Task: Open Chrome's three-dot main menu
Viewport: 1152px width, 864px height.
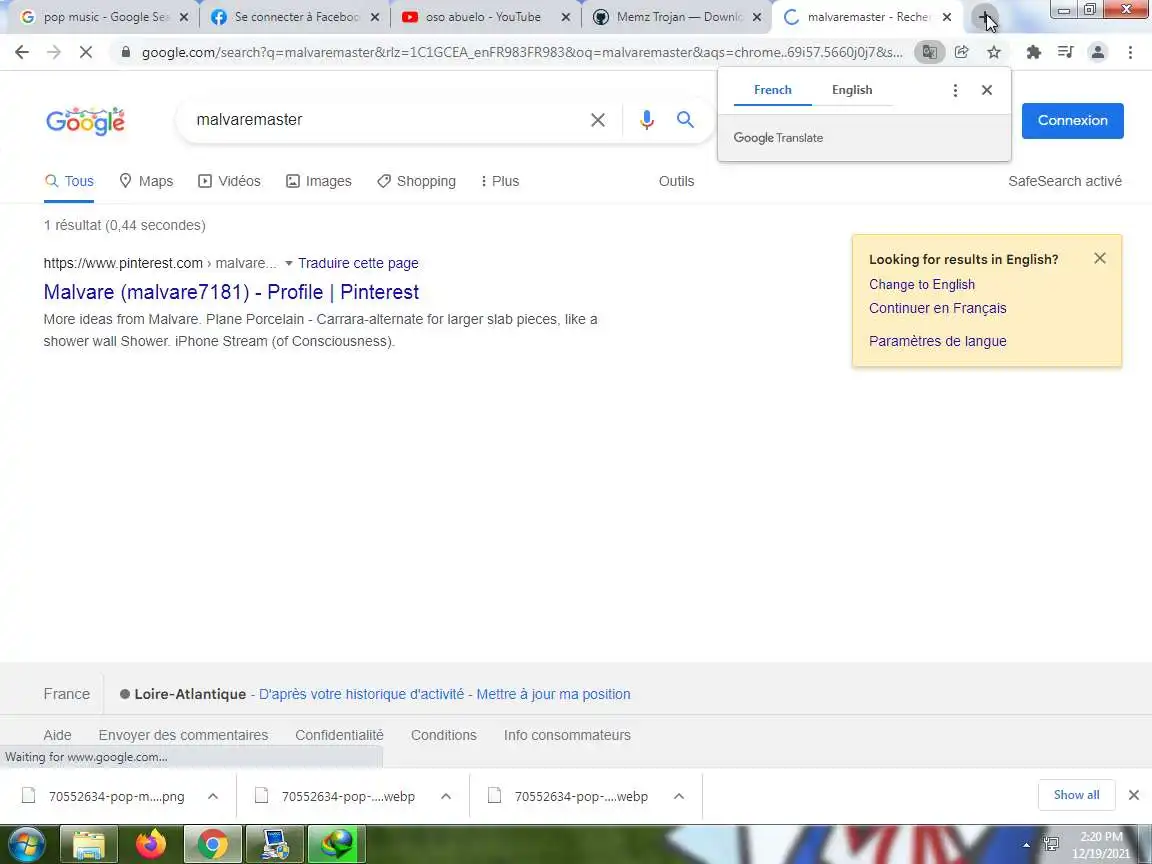Action: pos(1130,52)
